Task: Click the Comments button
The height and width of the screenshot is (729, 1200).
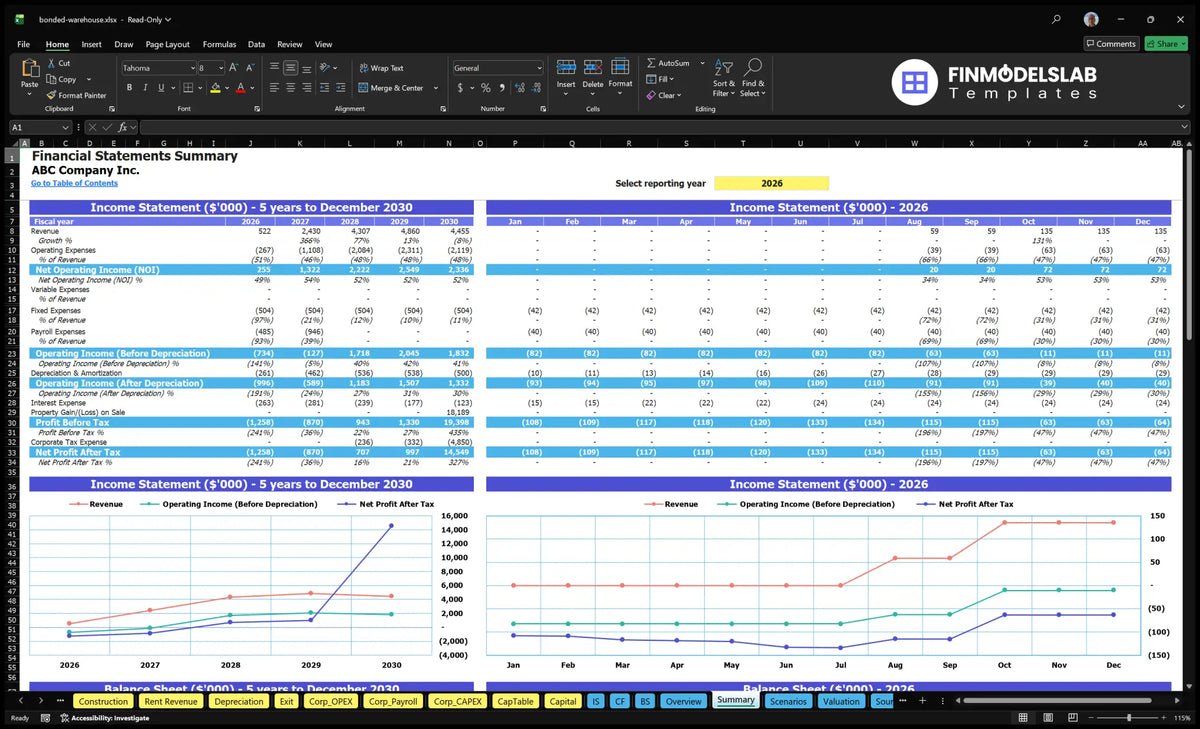Action: point(1111,44)
